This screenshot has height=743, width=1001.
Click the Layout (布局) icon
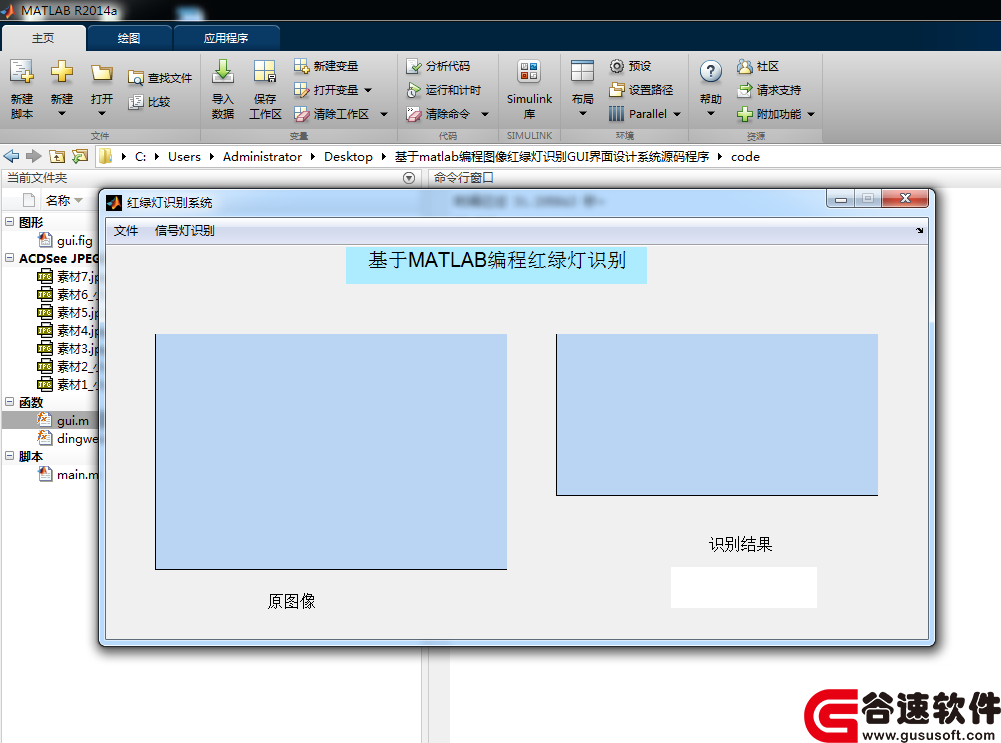(582, 71)
